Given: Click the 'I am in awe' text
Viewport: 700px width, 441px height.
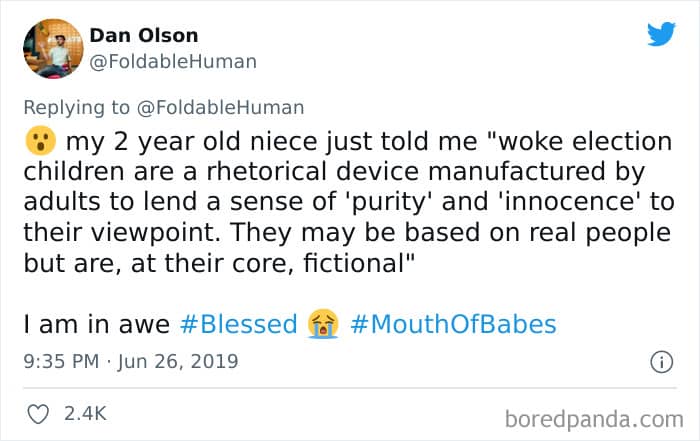Looking at the screenshot, I should [96, 324].
